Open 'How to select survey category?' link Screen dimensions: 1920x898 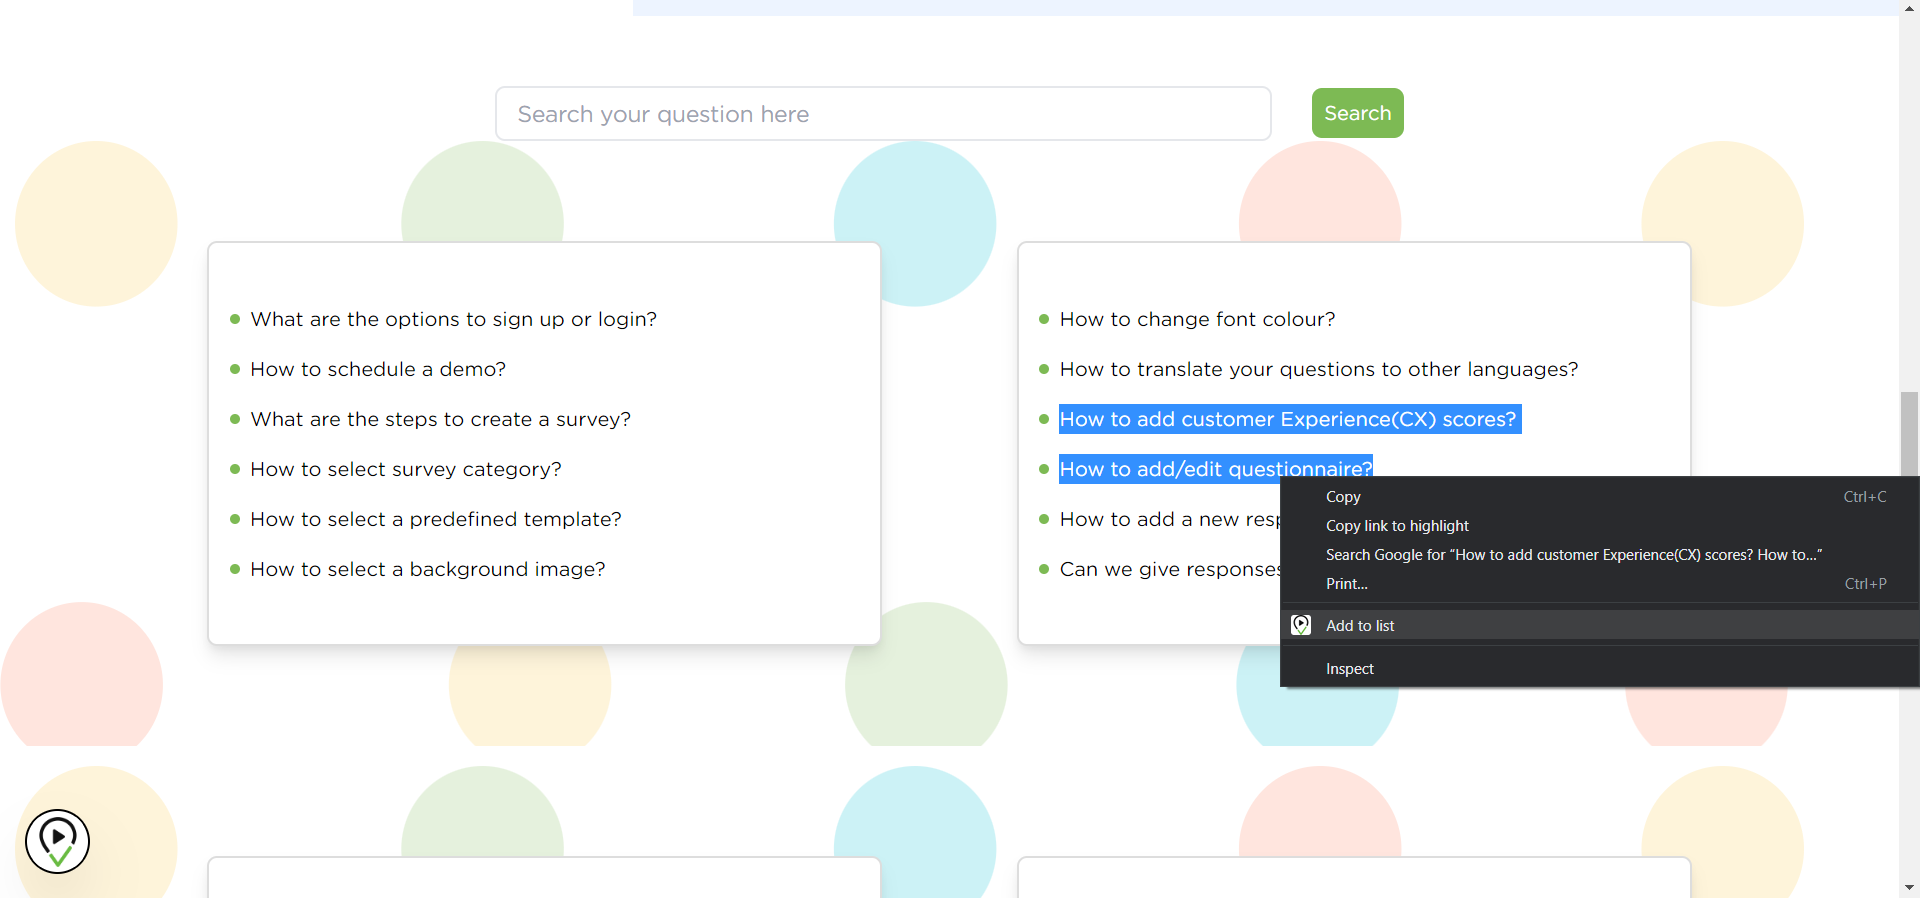click(405, 469)
